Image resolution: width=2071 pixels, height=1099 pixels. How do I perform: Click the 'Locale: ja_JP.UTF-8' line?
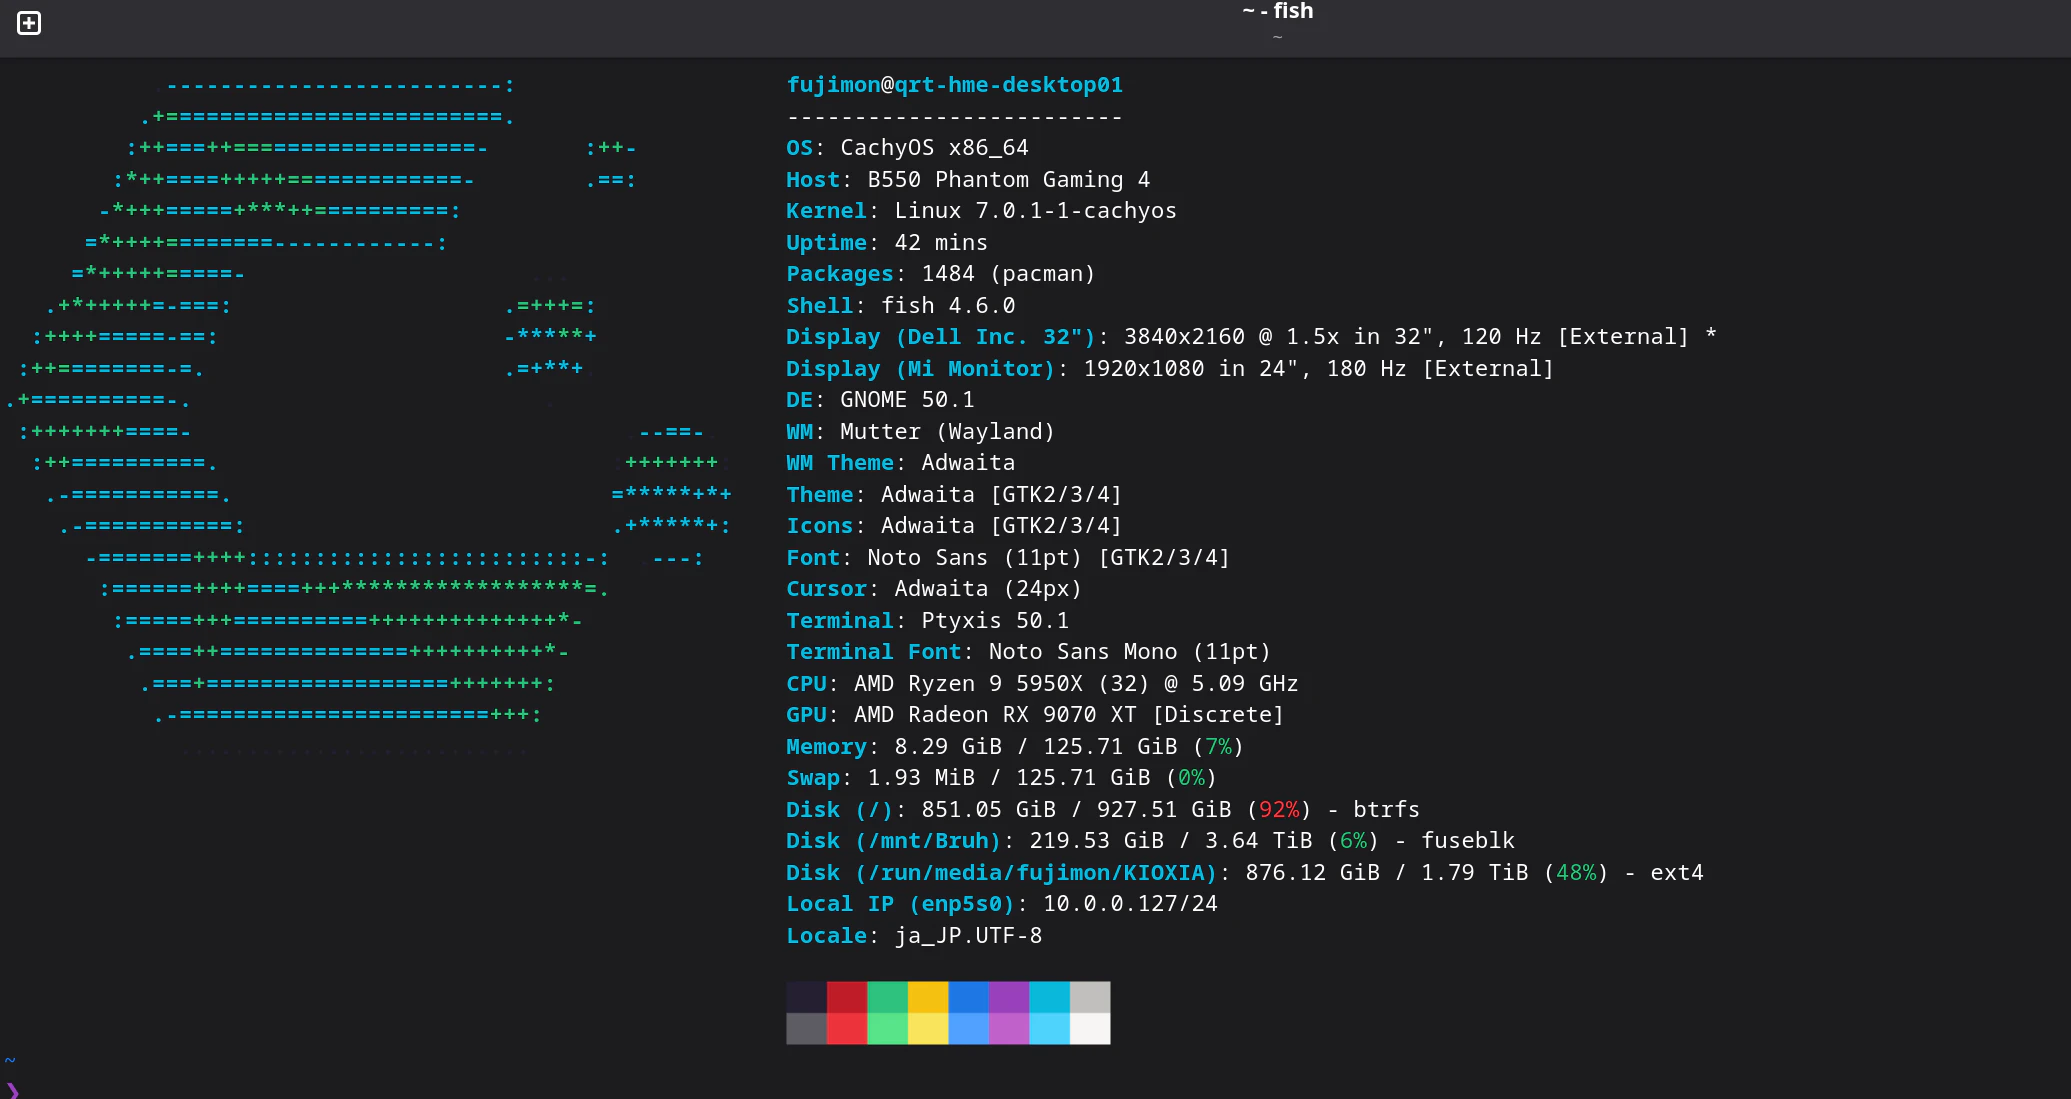click(914, 936)
